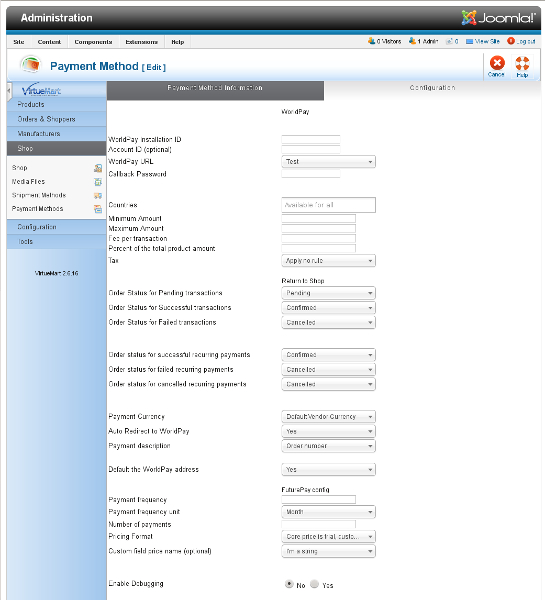This screenshot has height=600, width=545.
Task: Open Order Status for Failed transactions dropdown
Action: [328, 323]
